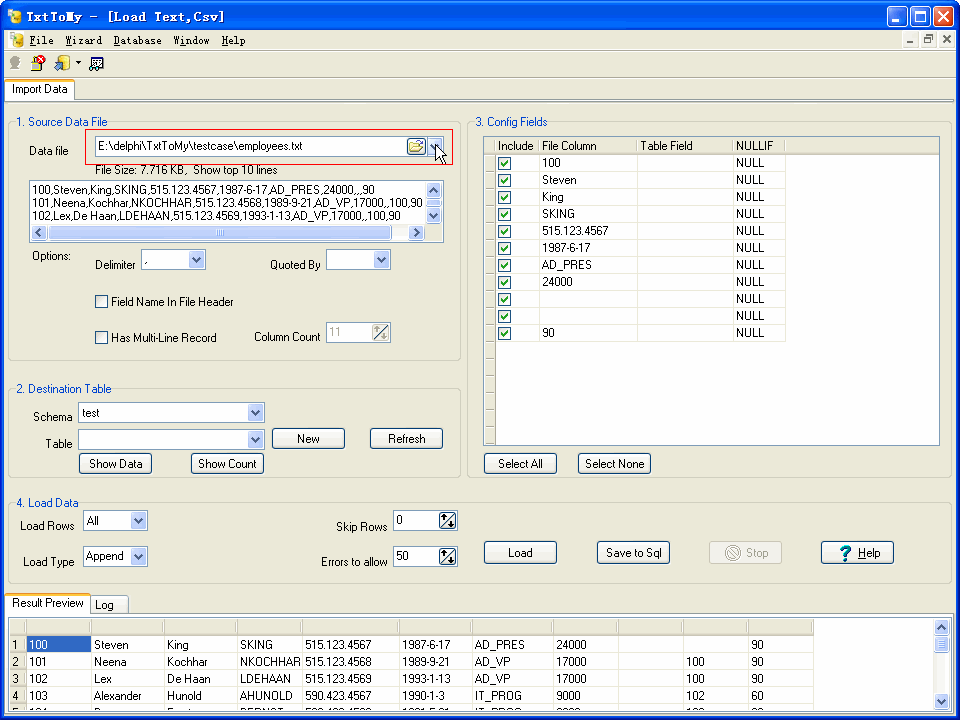Click the File Column header

(588, 146)
